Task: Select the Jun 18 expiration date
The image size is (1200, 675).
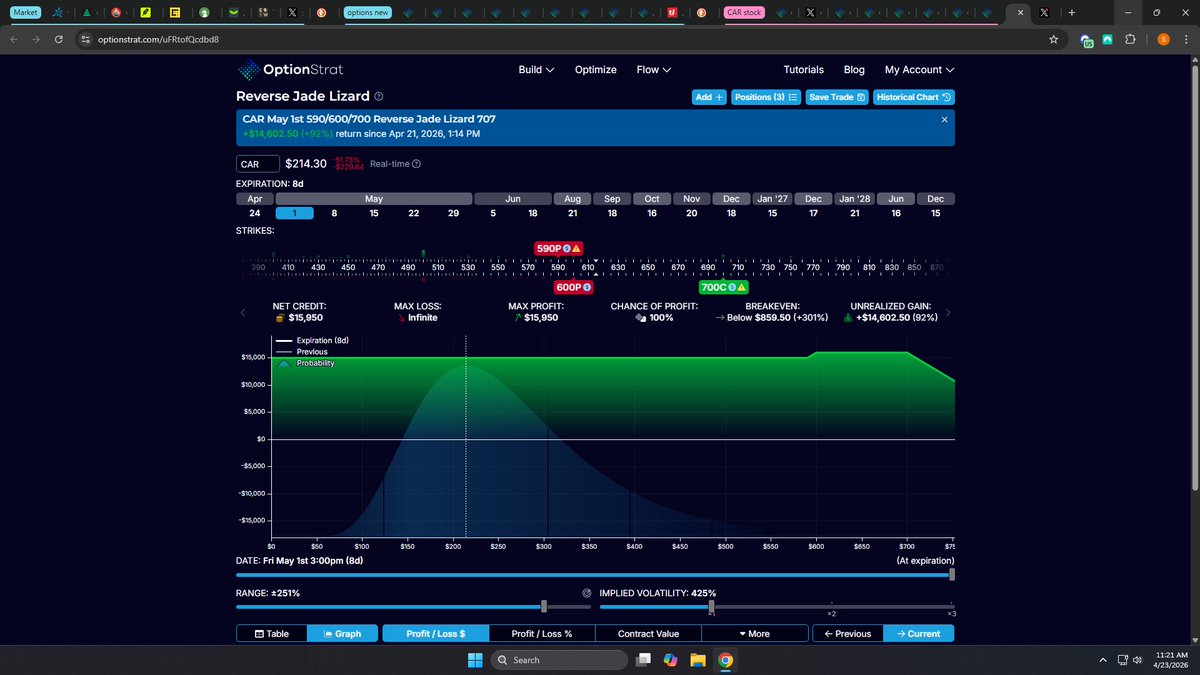Action: tap(532, 213)
